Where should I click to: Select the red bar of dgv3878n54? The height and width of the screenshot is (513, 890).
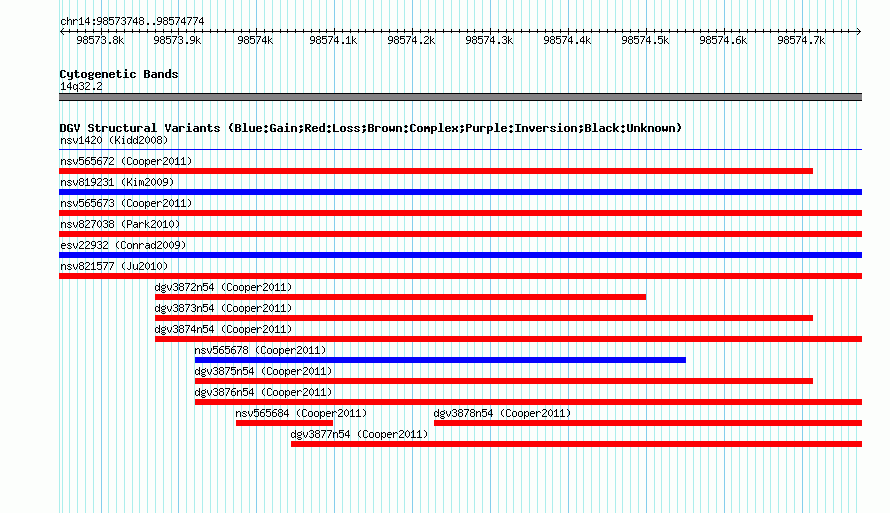coord(648,423)
